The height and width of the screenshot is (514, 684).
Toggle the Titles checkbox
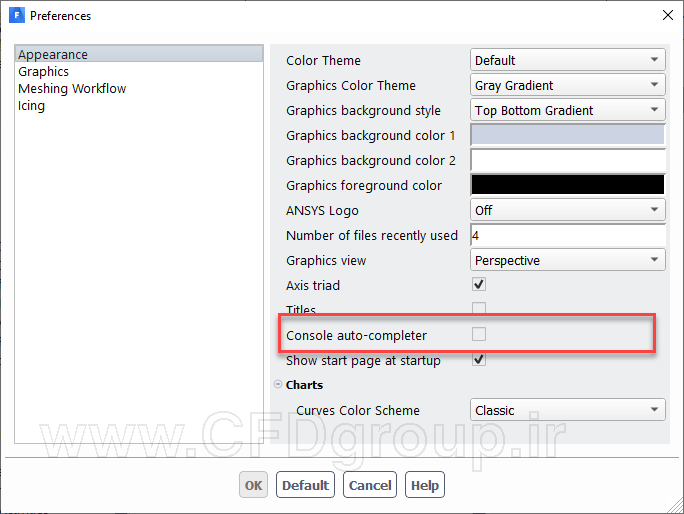coord(479,309)
